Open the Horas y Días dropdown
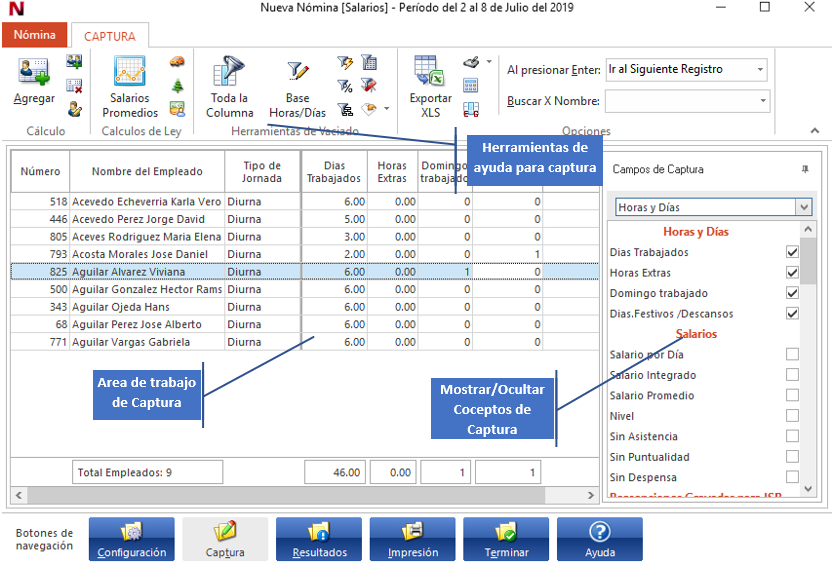This screenshot has height=567, width=835. tap(803, 207)
